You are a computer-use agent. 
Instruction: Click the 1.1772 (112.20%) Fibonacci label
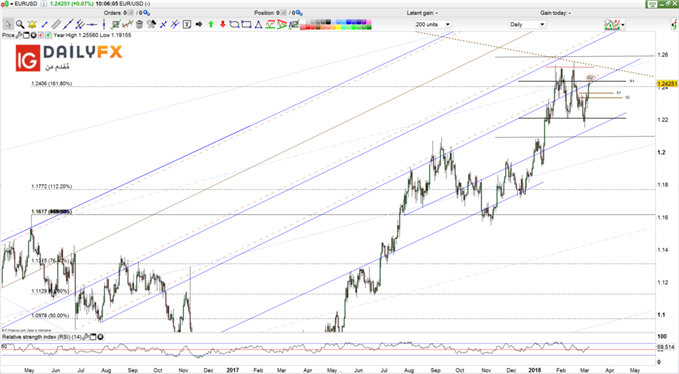click(52, 187)
